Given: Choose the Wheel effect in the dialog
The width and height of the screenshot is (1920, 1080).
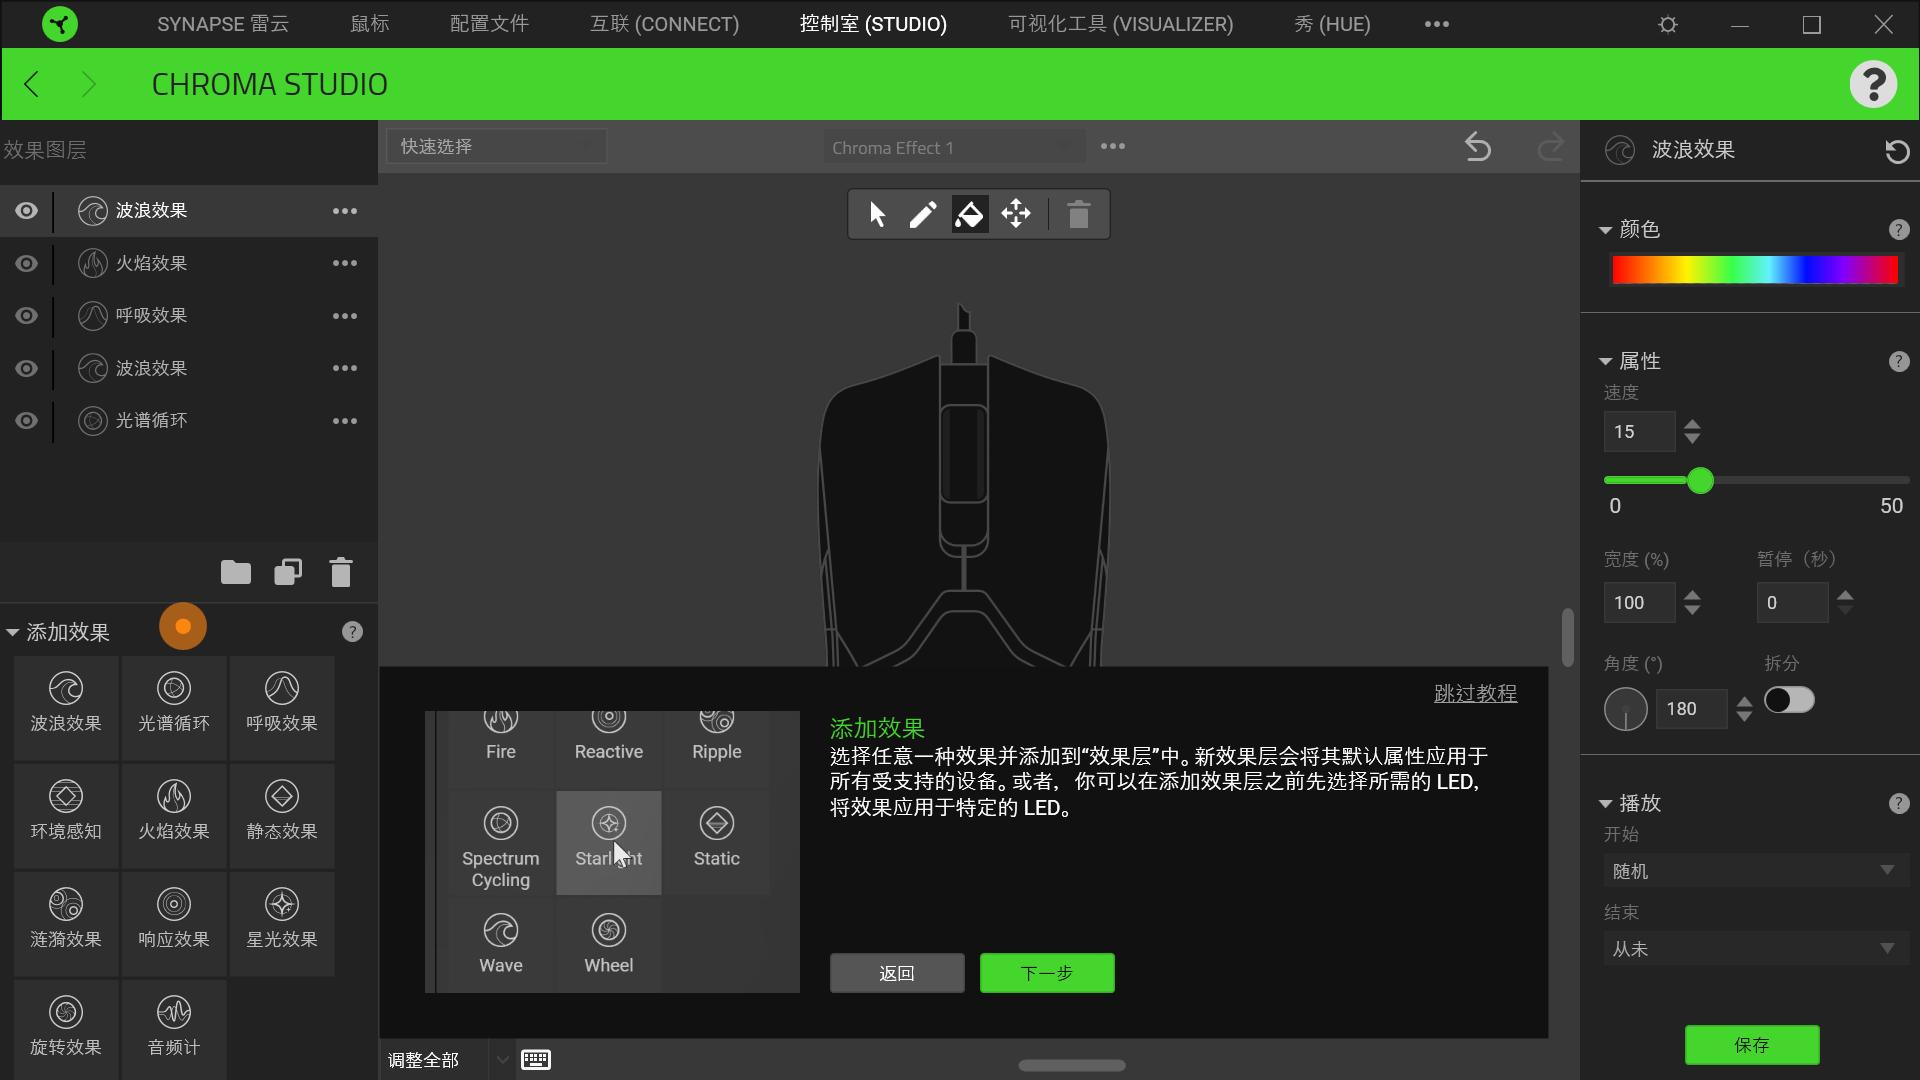Looking at the screenshot, I should point(608,943).
